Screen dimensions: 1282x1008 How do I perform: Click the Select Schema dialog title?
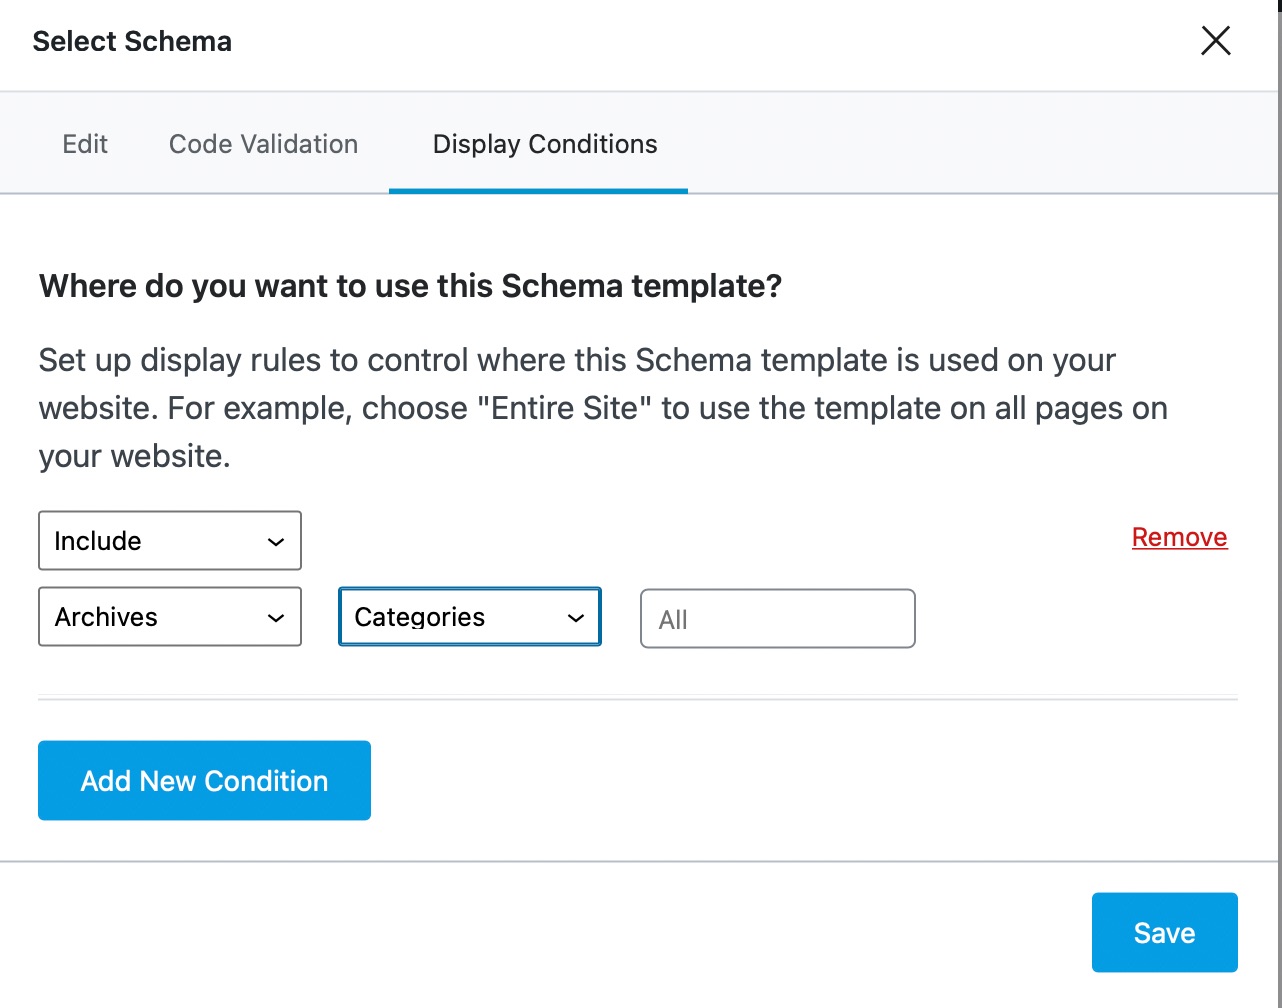pyautogui.click(x=132, y=41)
